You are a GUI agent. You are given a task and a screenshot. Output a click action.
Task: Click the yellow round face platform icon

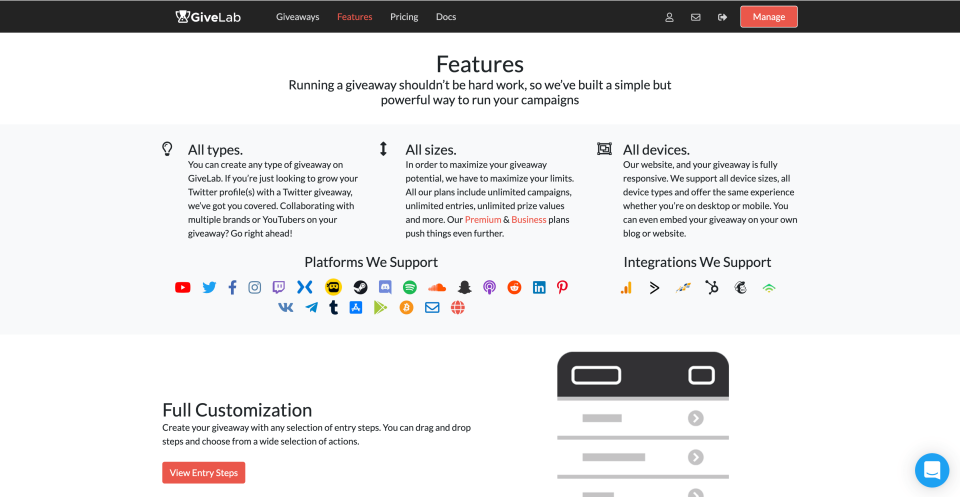pos(333,287)
